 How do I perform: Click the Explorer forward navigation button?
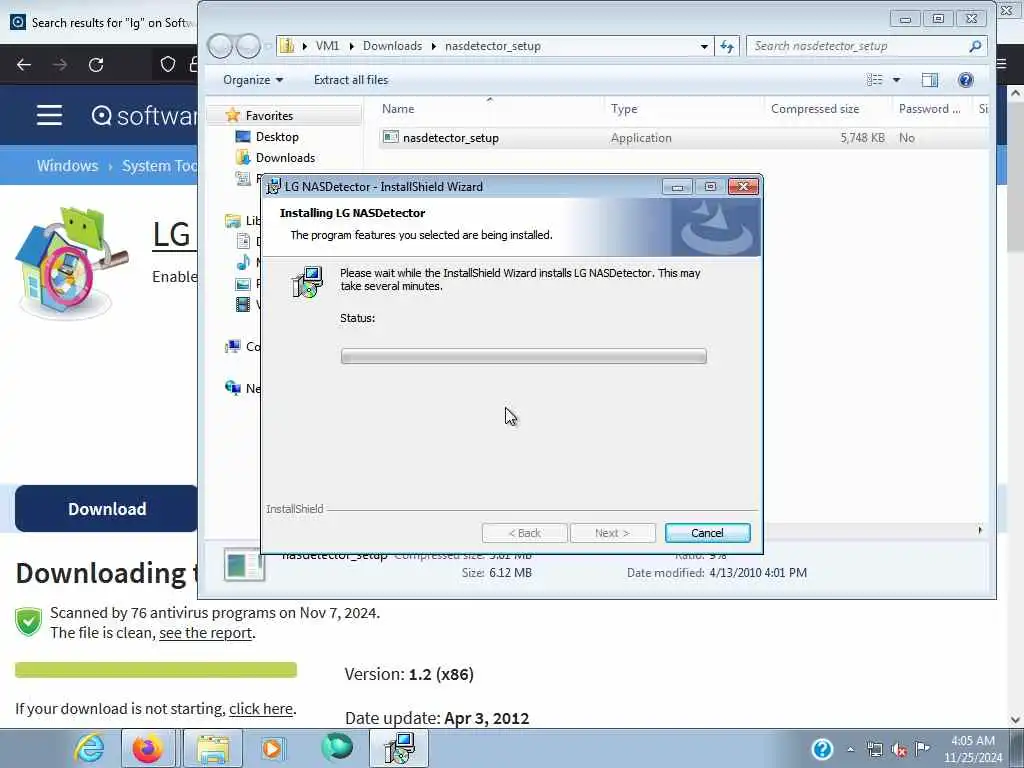click(248, 46)
